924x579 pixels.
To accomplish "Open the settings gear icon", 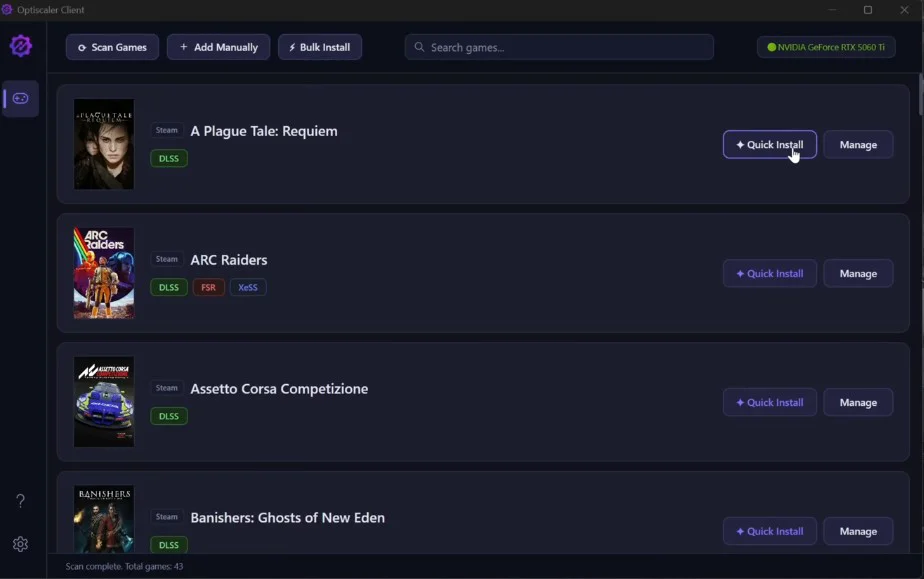I will pyautogui.click(x=20, y=544).
